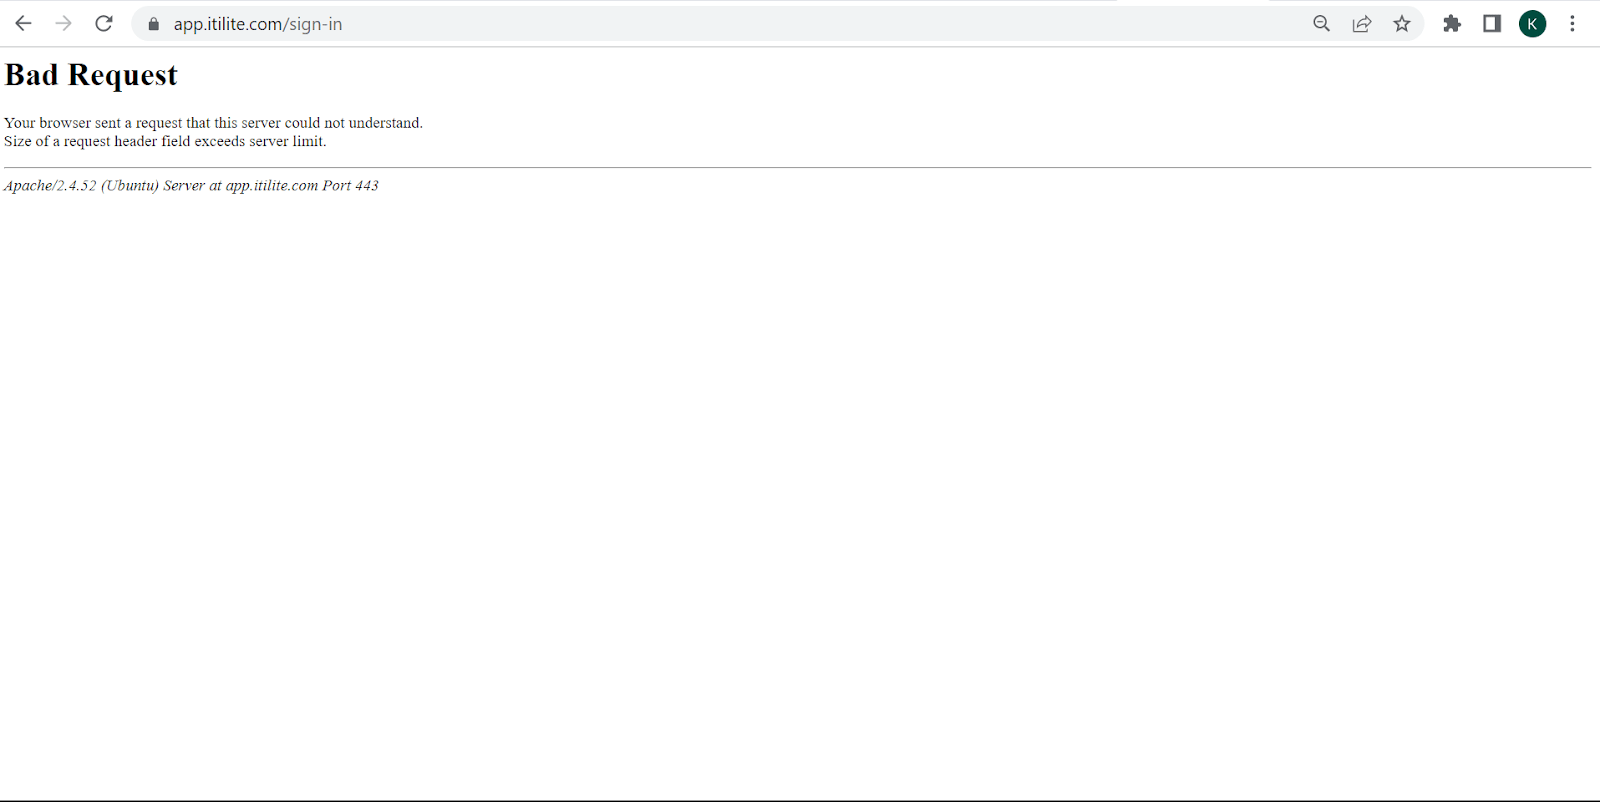Click the Bad Request heading
This screenshot has width=1600, height=802.
[x=91, y=75]
